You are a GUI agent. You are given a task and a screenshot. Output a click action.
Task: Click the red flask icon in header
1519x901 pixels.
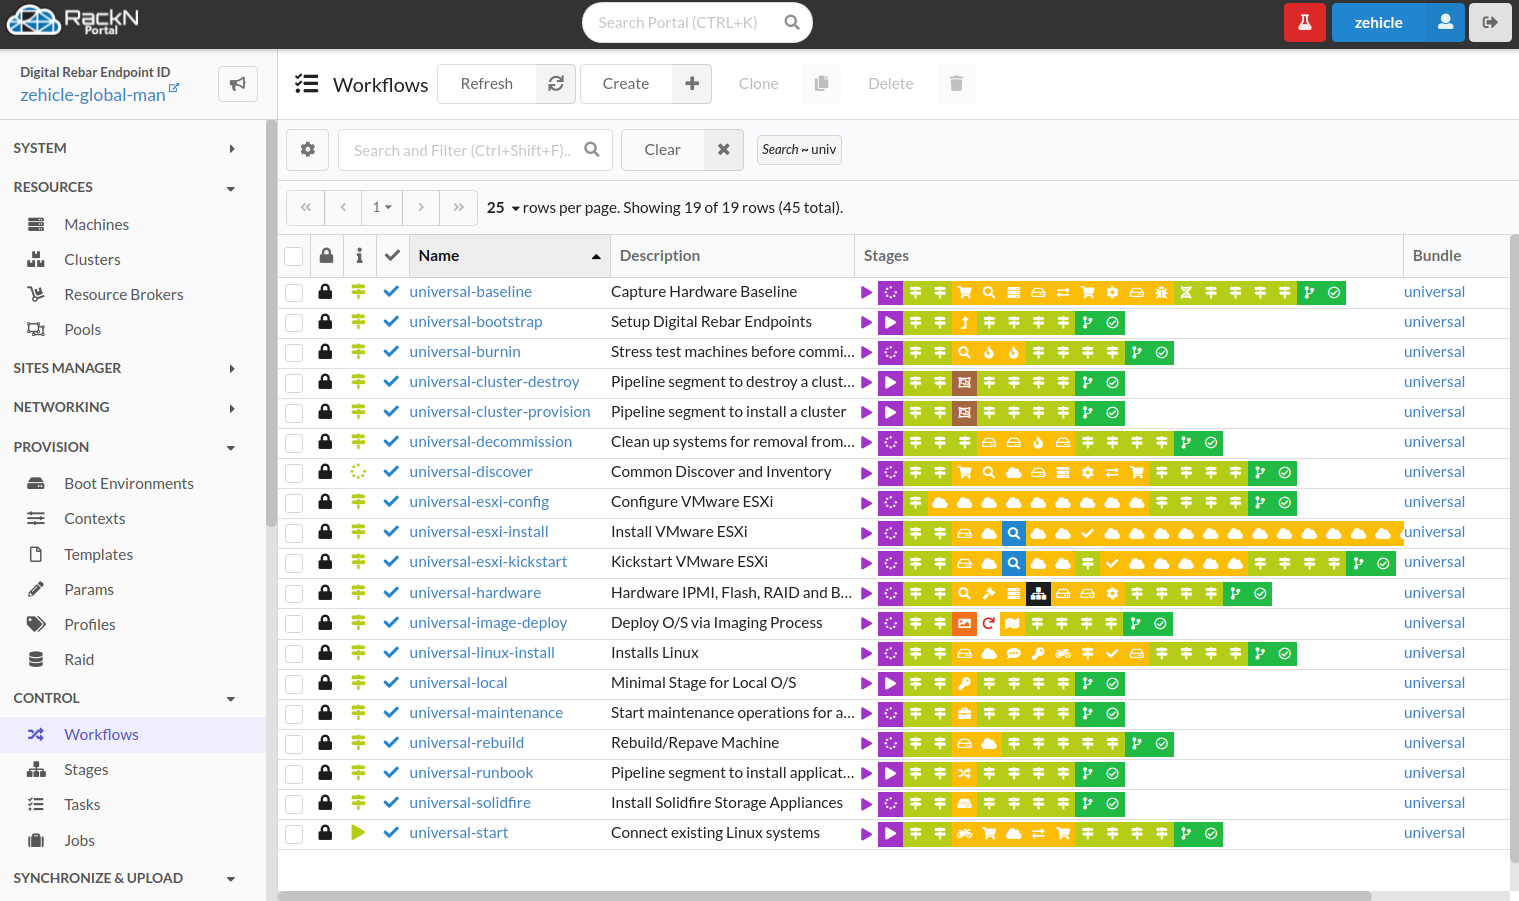(1304, 22)
